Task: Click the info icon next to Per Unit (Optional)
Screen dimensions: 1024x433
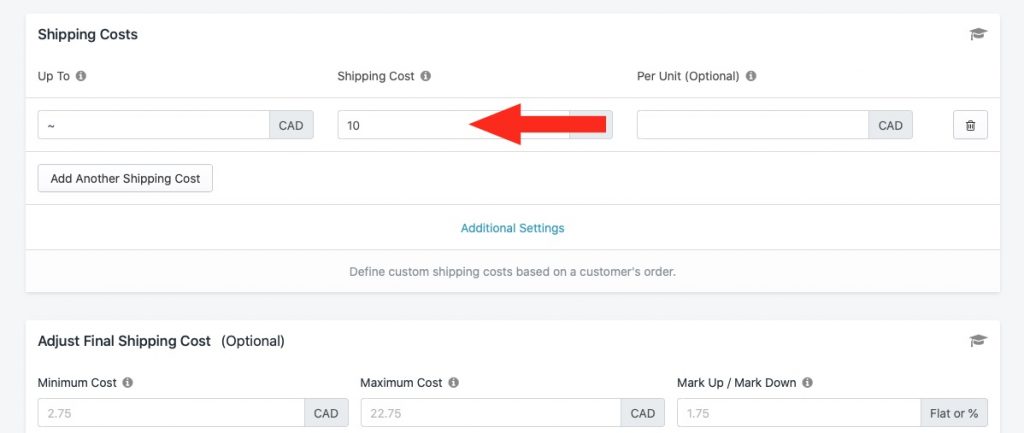Action: pyautogui.click(x=751, y=76)
